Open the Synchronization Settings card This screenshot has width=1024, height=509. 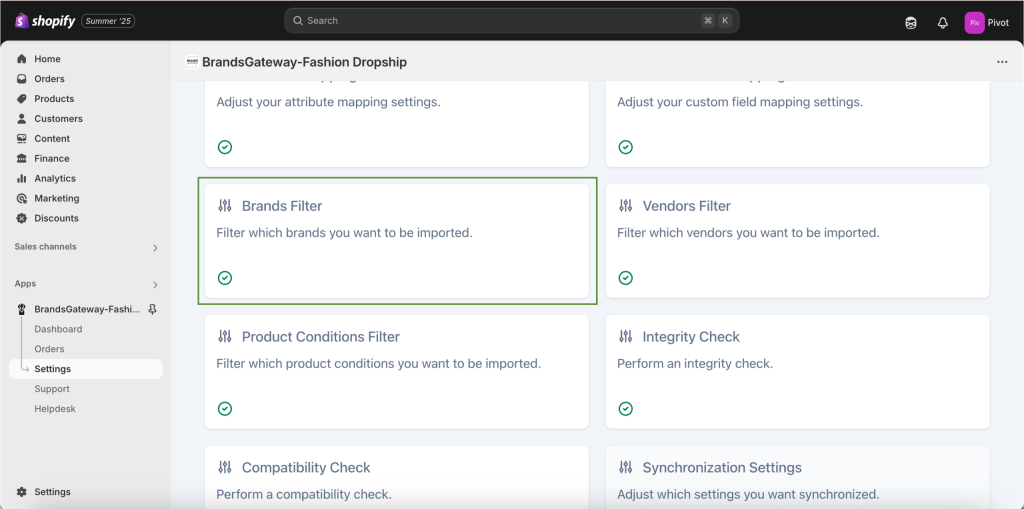(797, 478)
